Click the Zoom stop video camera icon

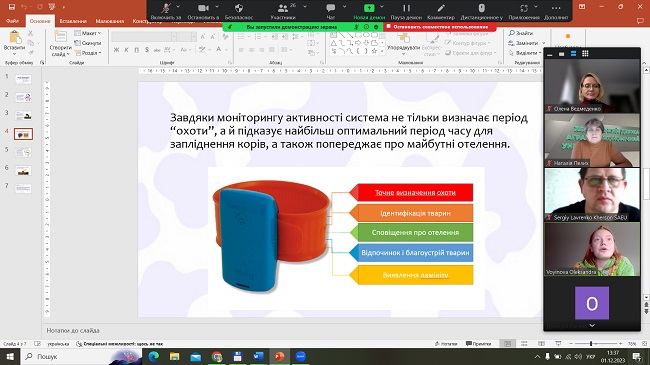point(203,8)
